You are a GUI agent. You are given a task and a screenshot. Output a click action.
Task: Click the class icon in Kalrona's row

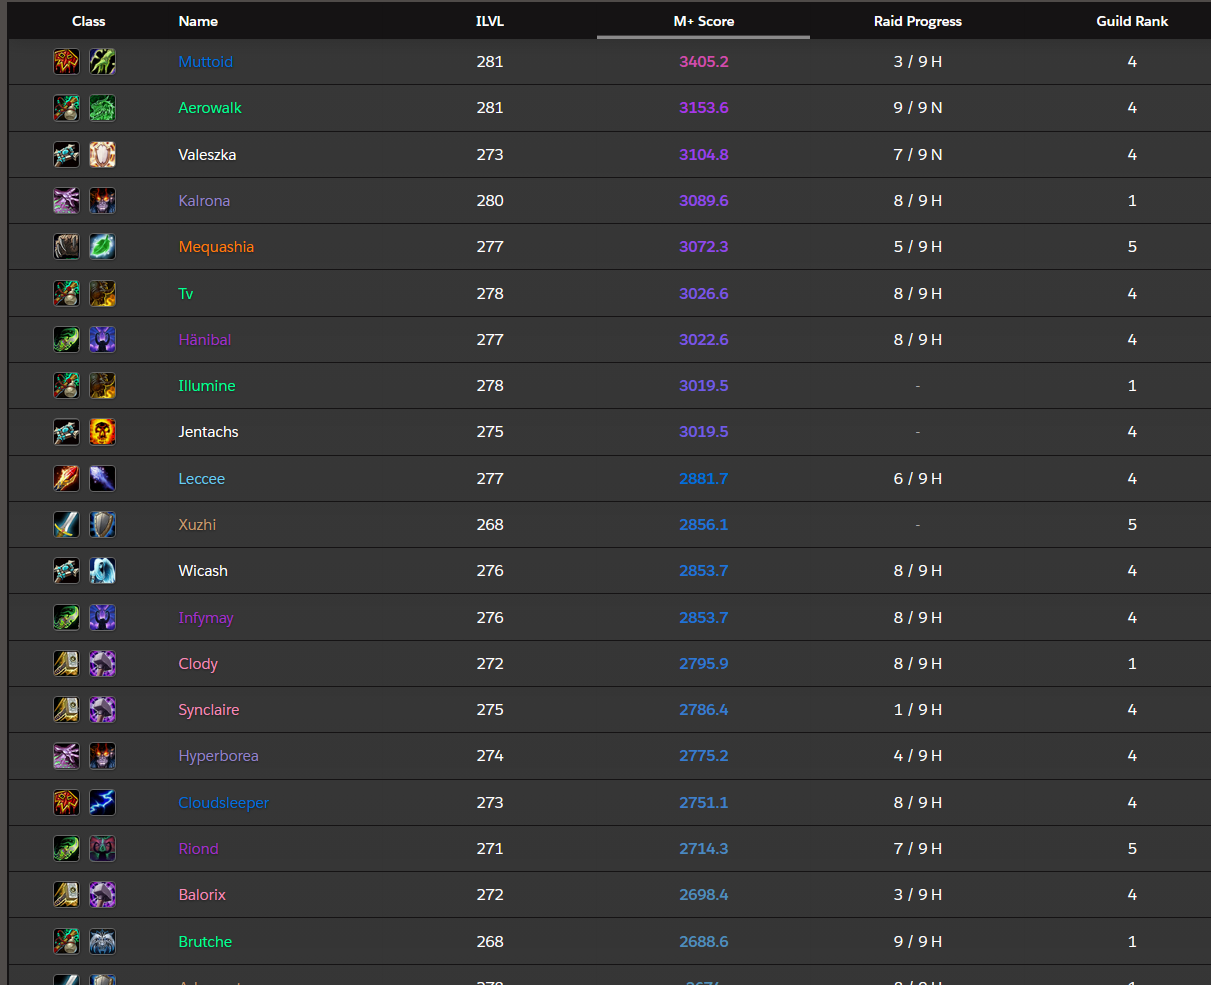pyautogui.click(x=66, y=201)
